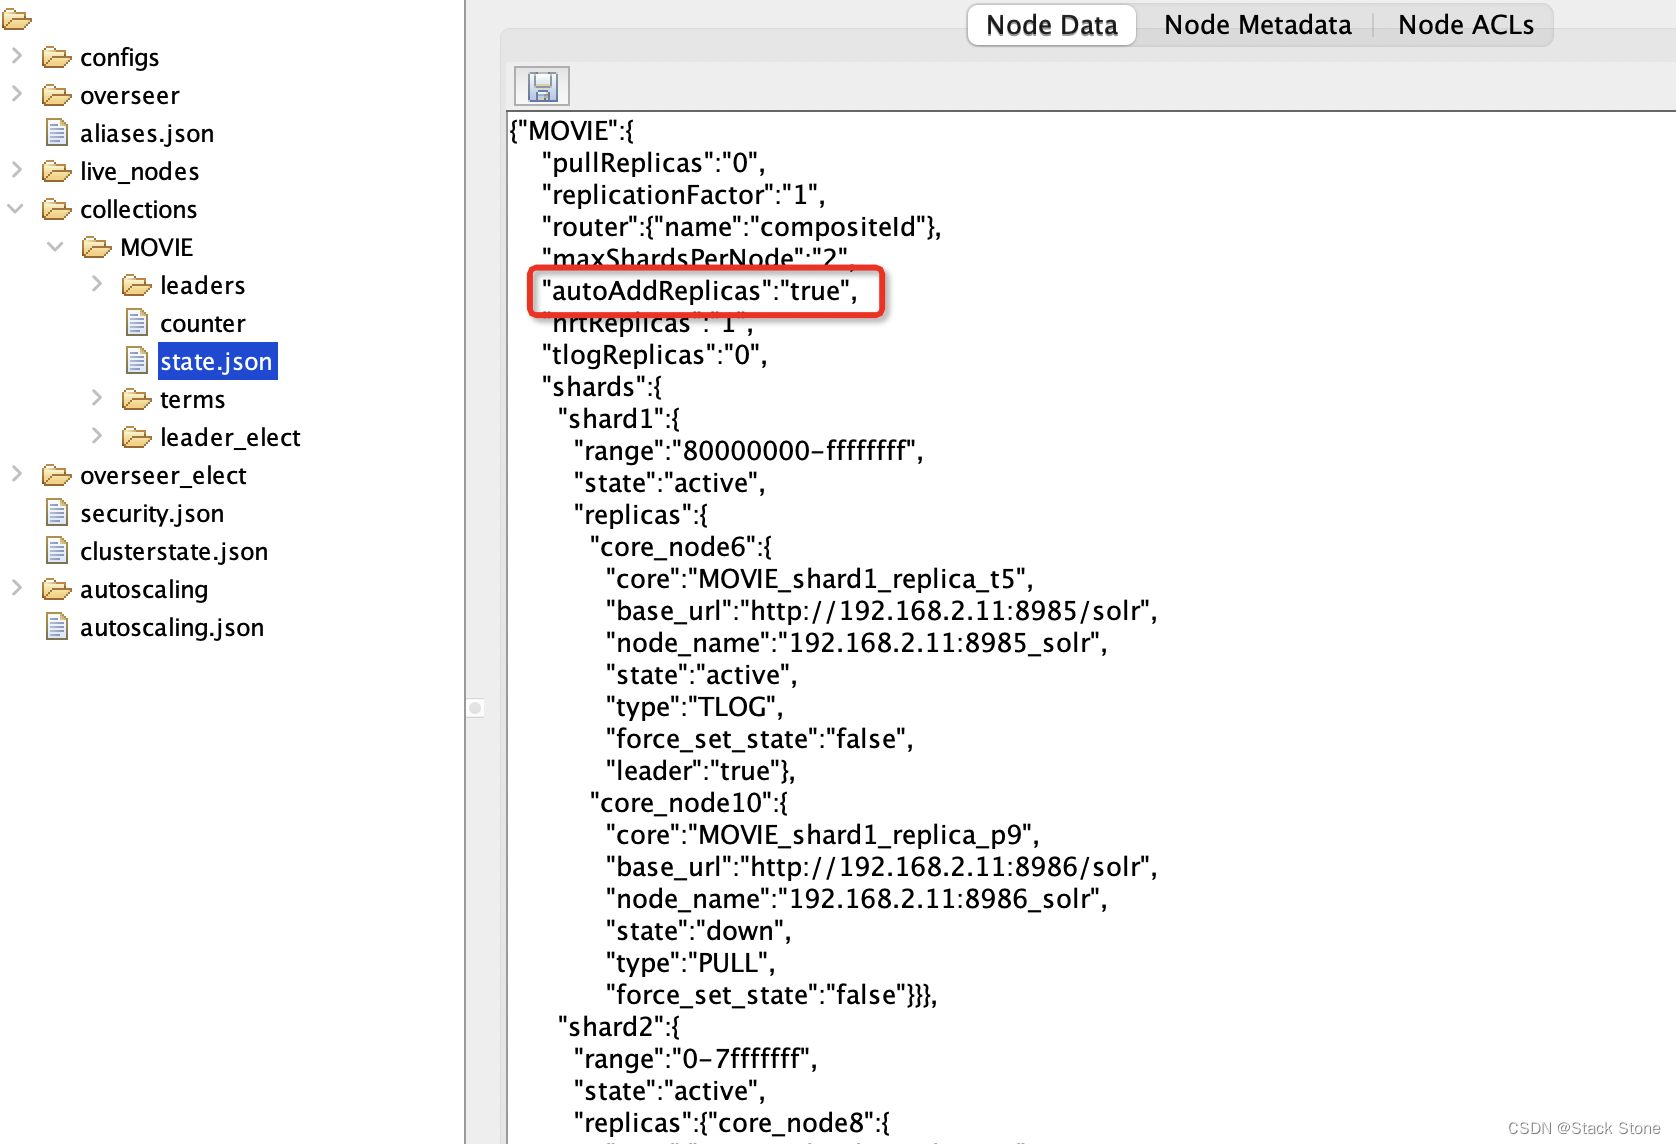The height and width of the screenshot is (1144, 1676).
Task: Click the leaders folder icon
Action: [137, 286]
